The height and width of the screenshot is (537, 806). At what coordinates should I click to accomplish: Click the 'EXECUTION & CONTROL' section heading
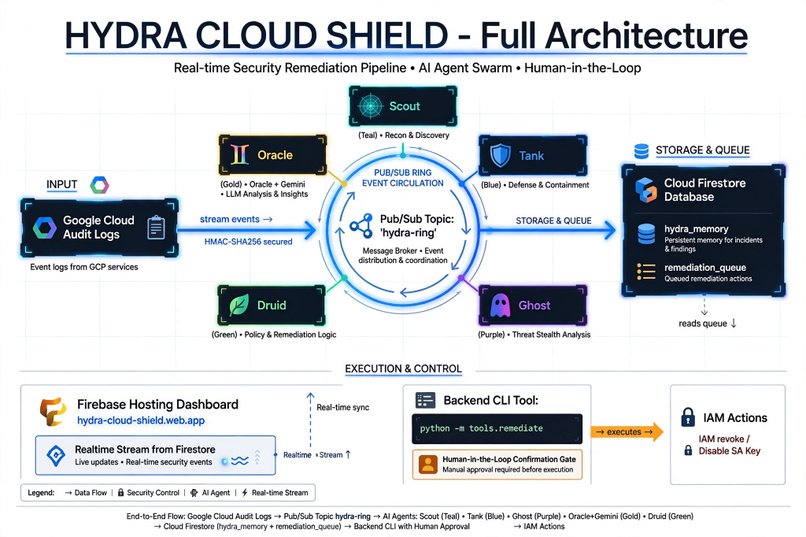(403, 368)
